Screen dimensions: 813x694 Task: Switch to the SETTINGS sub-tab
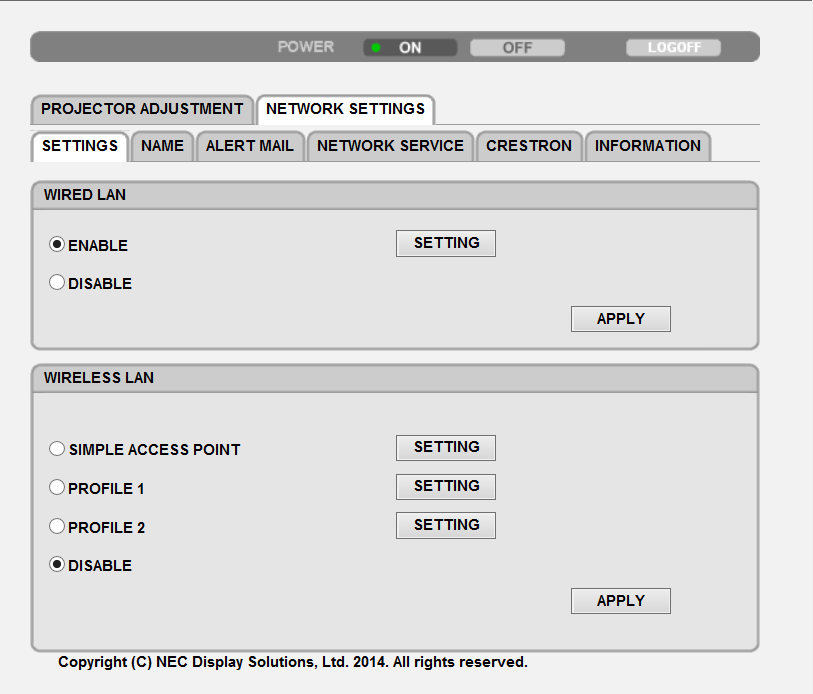(80, 146)
